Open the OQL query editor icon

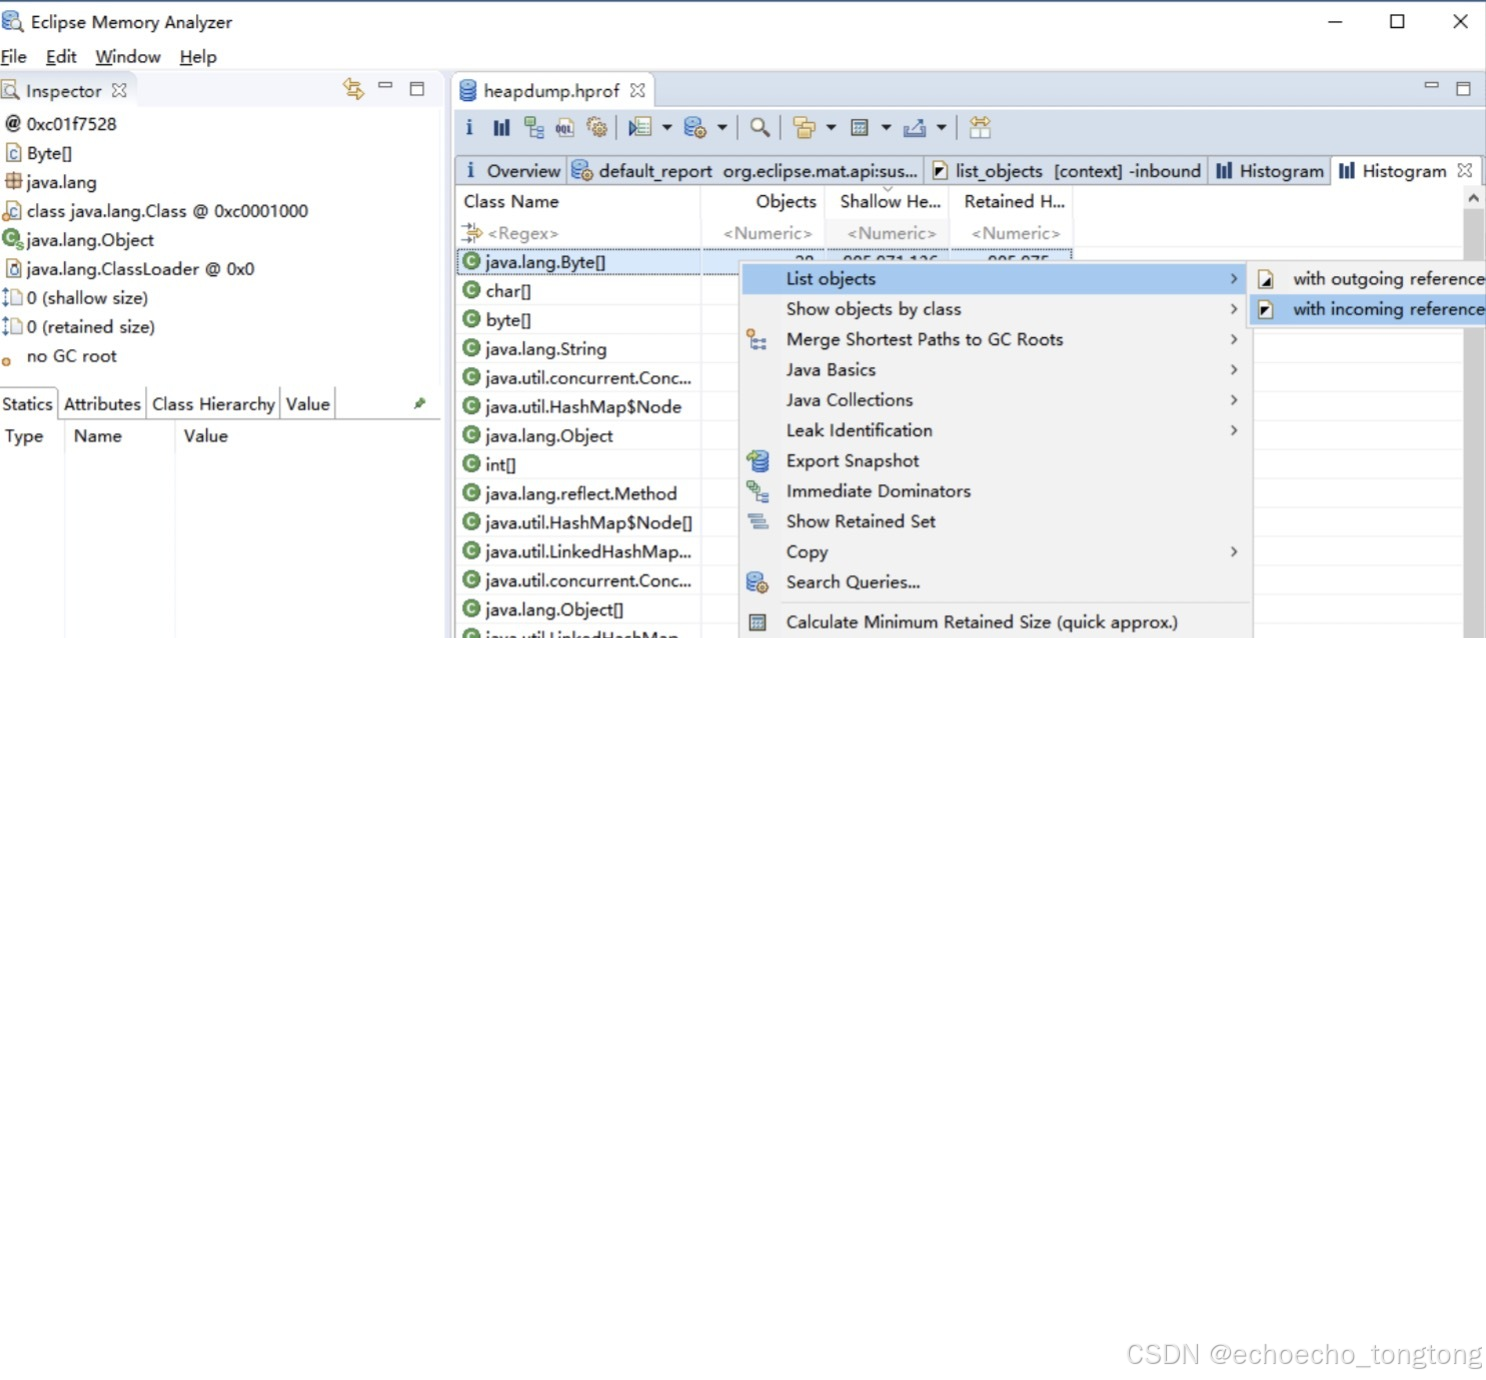pos(565,127)
